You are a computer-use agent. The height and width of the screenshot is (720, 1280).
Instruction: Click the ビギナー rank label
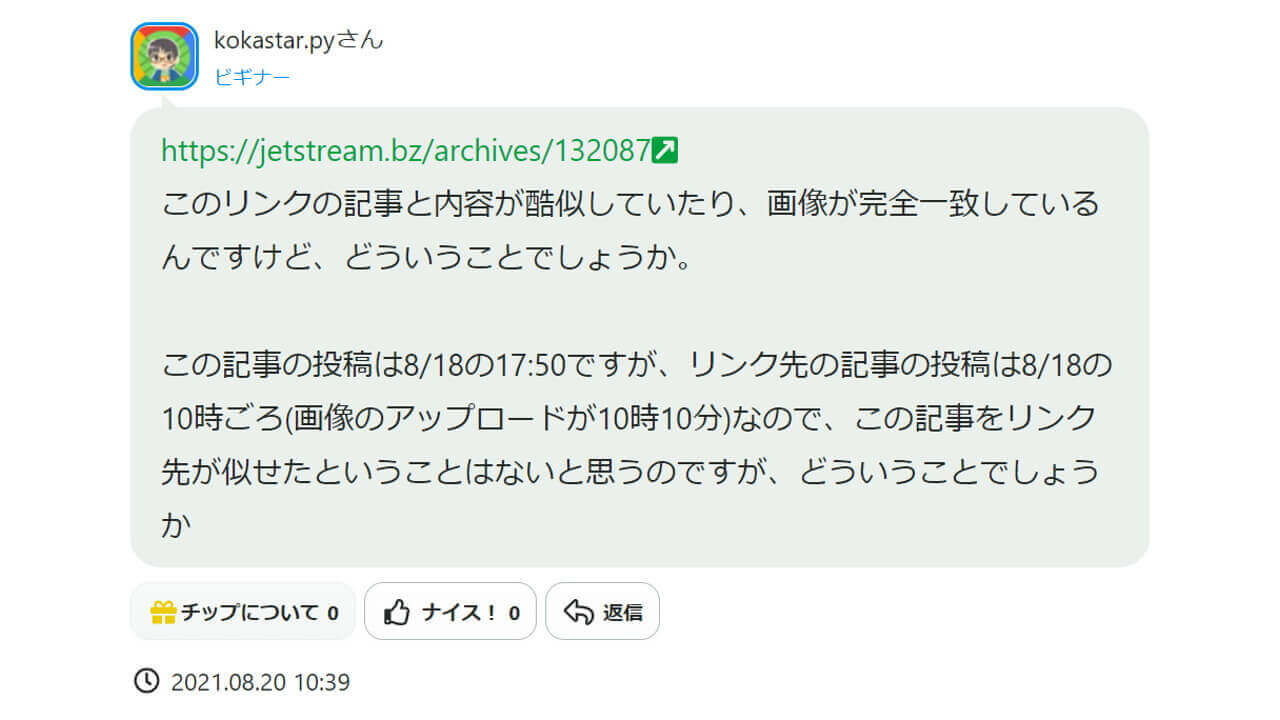[252, 77]
